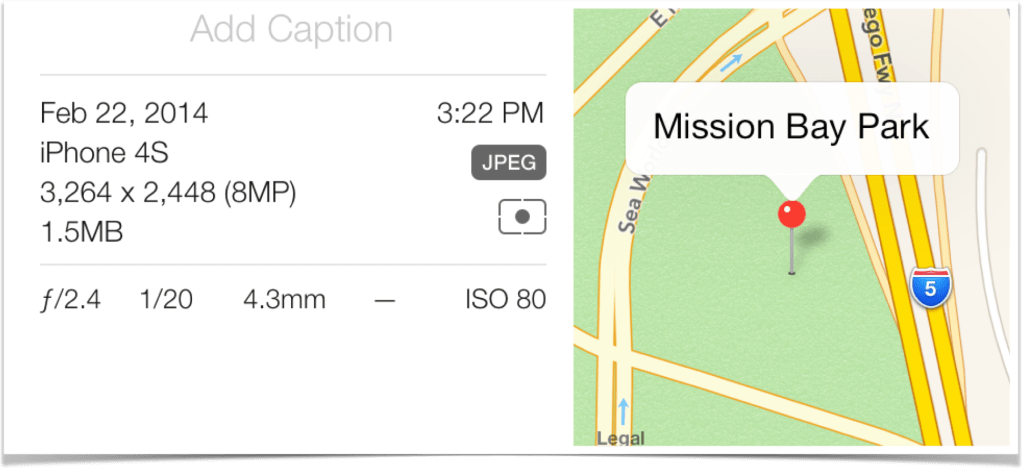
Task: Click the Add Caption text field
Action: point(291,30)
